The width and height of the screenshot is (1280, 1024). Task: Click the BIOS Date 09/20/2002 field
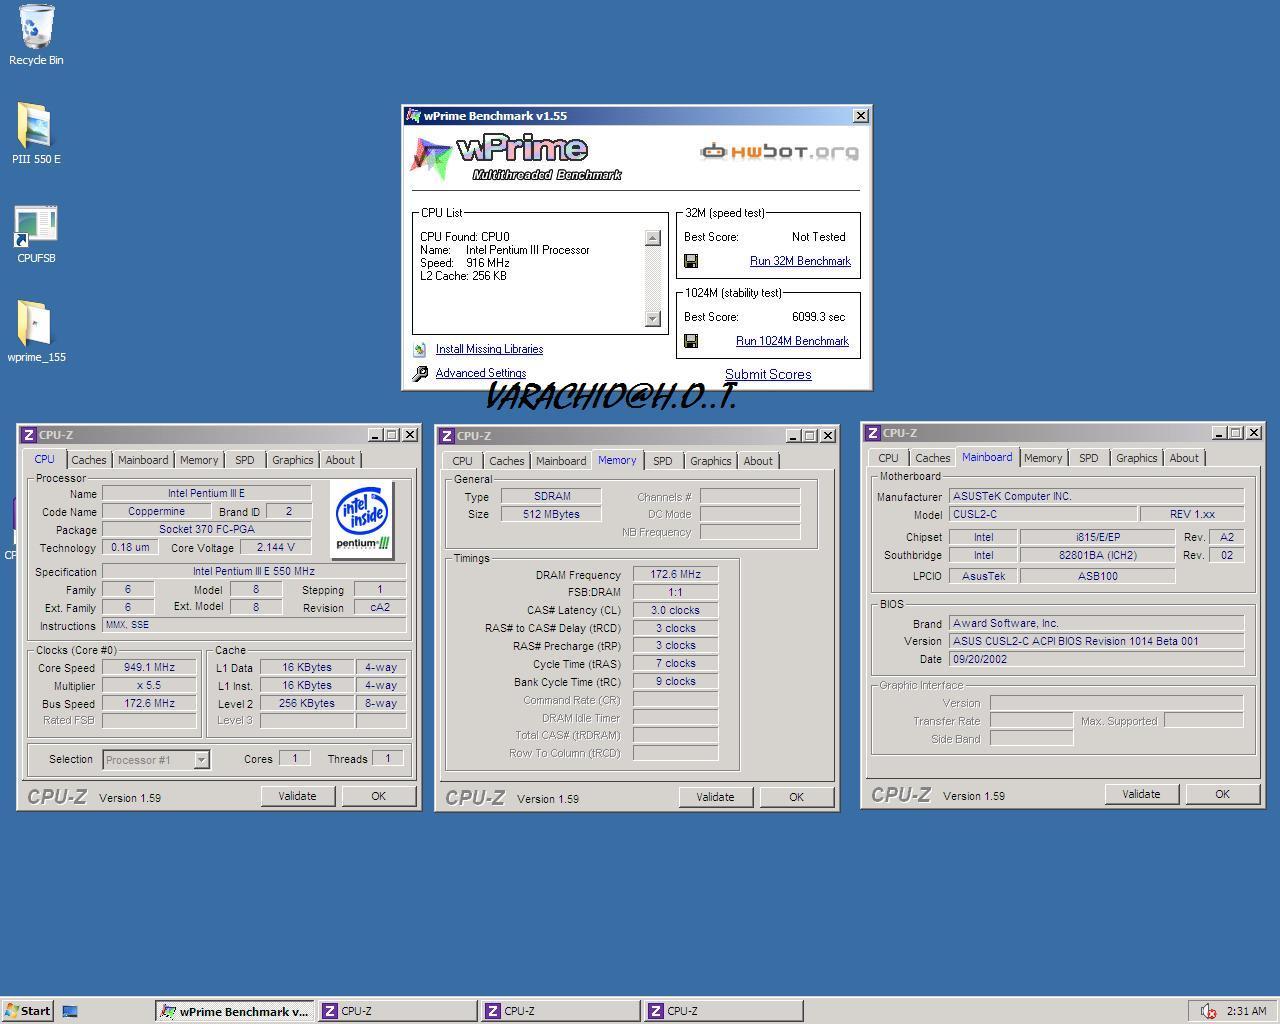click(x=1096, y=660)
